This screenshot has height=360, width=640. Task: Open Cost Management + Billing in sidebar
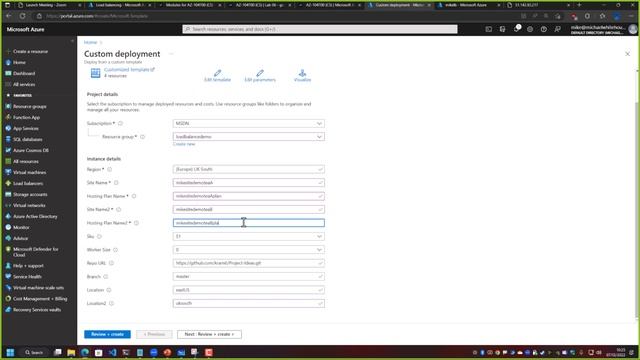coord(40,299)
